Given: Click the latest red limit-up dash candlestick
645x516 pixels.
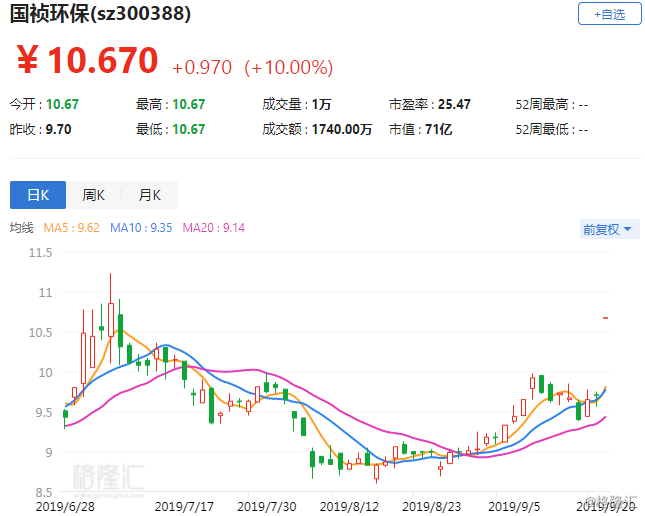Looking at the screenshot, I should pyautogui.click(x=606, y=318).
